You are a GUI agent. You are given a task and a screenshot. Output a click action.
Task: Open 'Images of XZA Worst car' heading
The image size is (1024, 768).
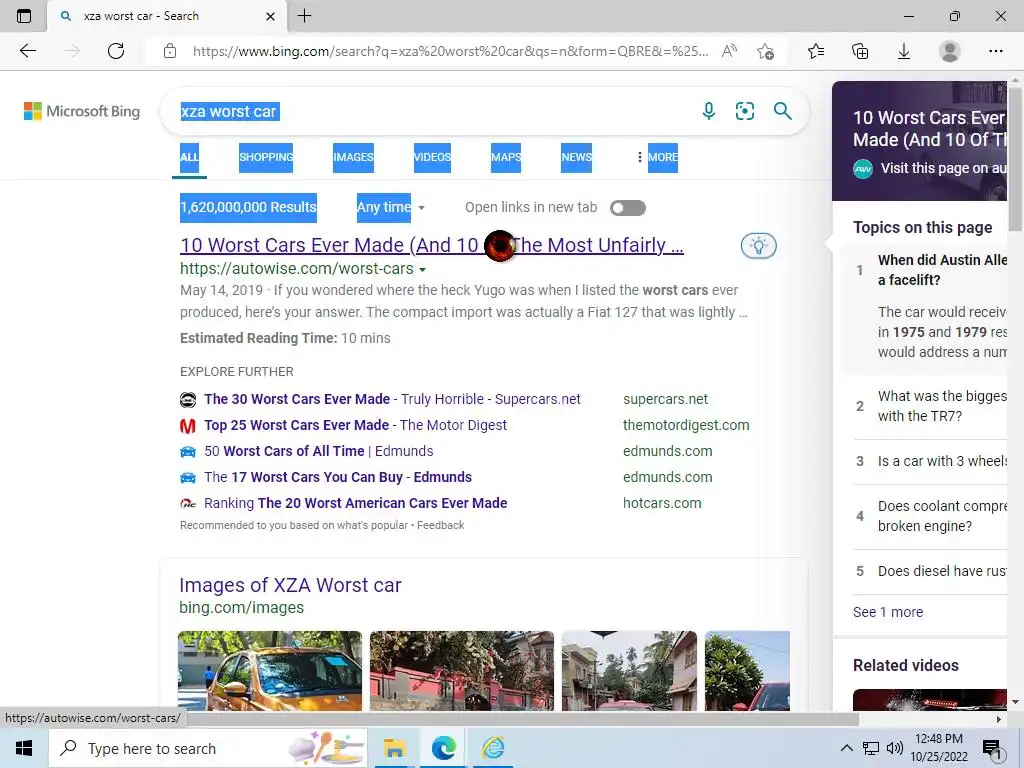[x=290, y=585]
